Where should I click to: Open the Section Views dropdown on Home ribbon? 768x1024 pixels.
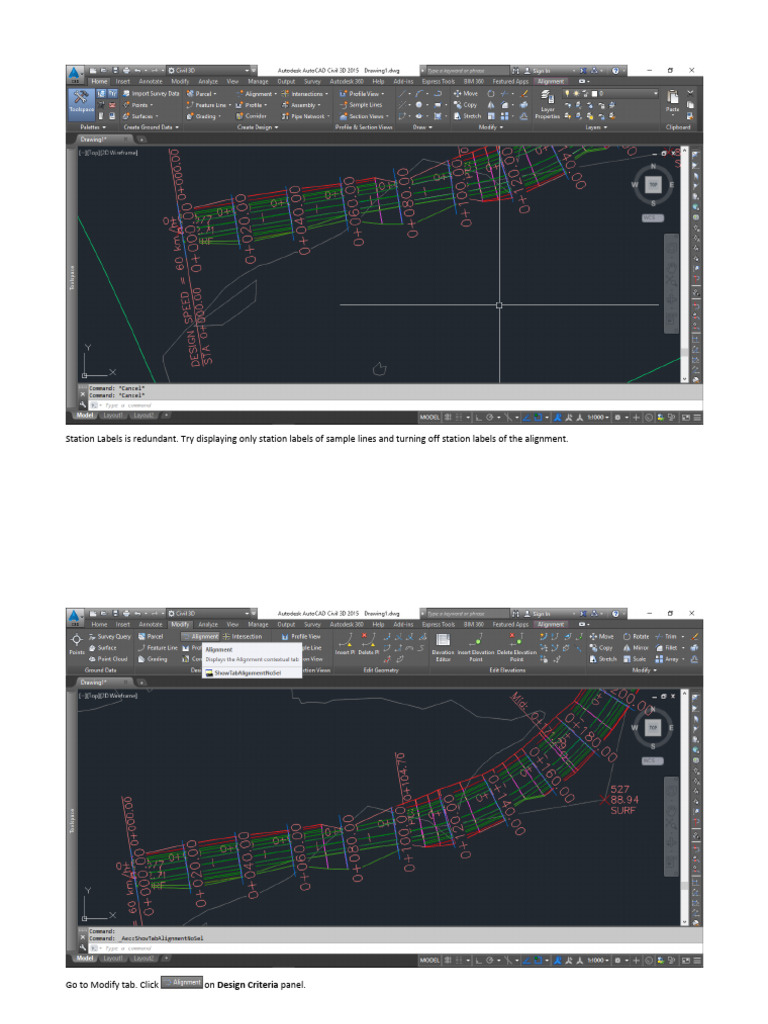364,116
